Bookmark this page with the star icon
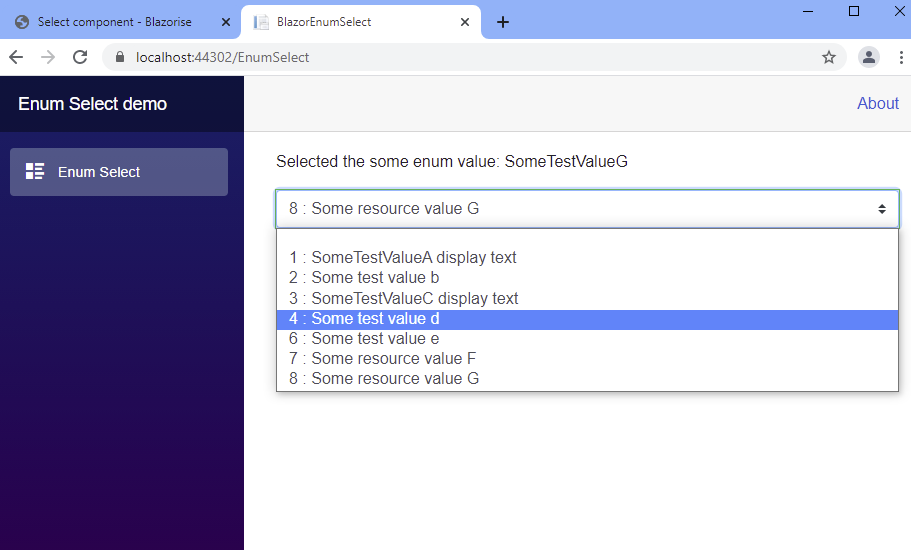 click(x=829, y=57)
